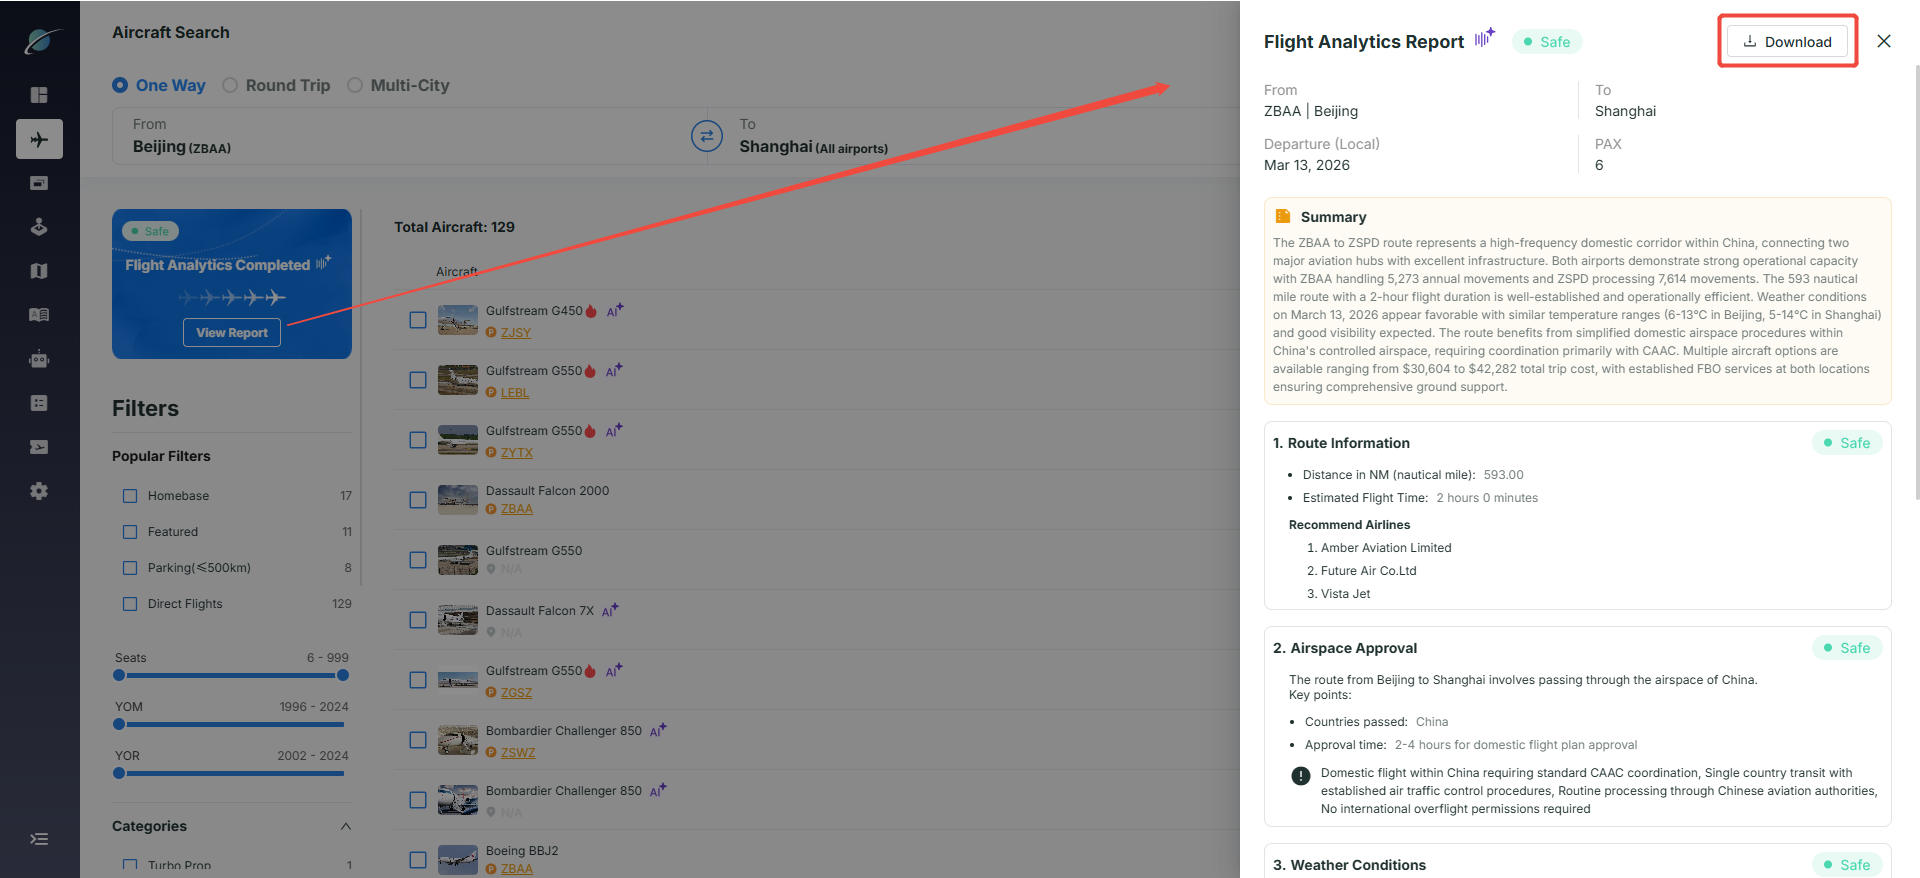1920x878 pixels.
Task: Open the map icon in sidebar
Action: pyautogui.click(x=39, y=271)
